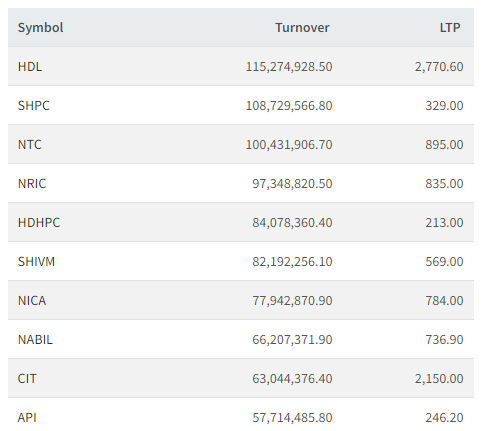Select the SHIVM symbol
483x431 pixels.
point(36,262)
